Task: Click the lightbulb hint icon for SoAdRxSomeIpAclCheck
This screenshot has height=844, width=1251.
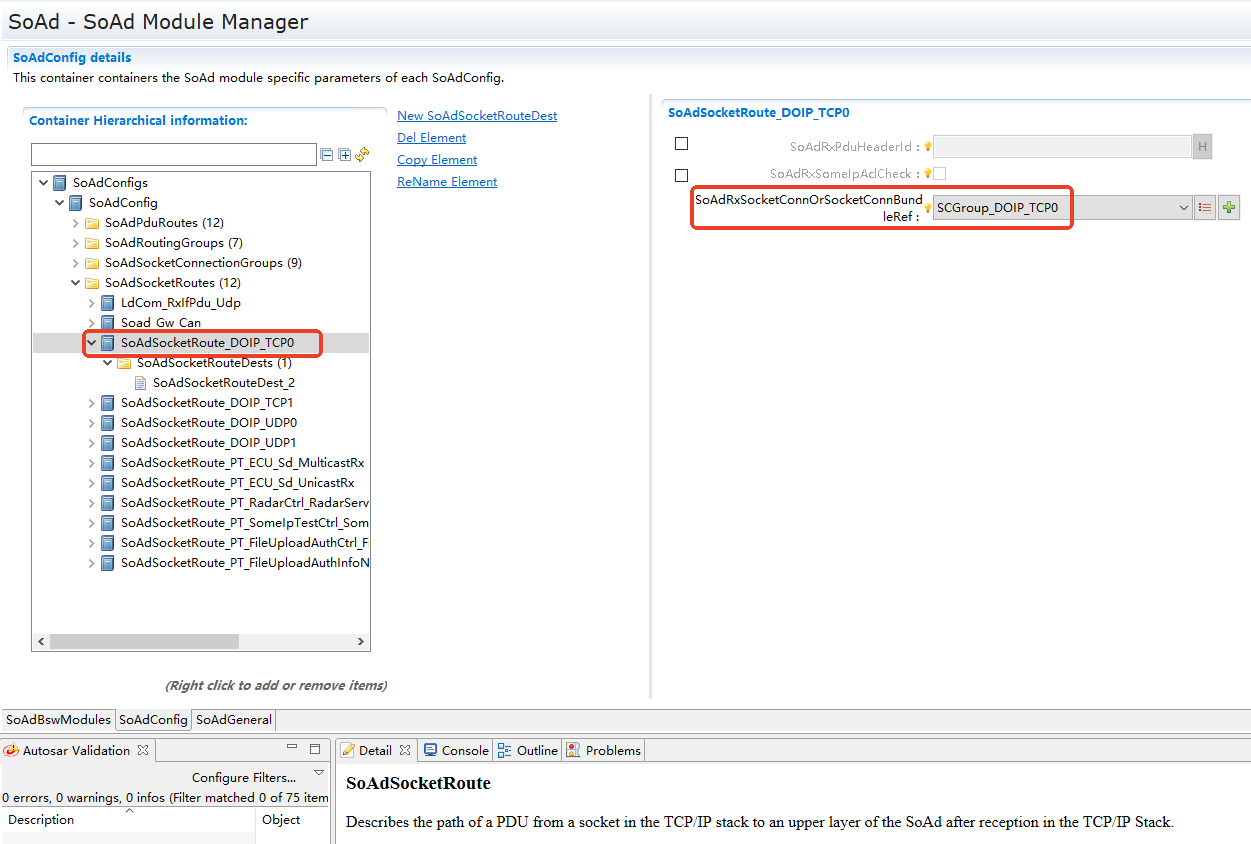Action: point(927,174)
